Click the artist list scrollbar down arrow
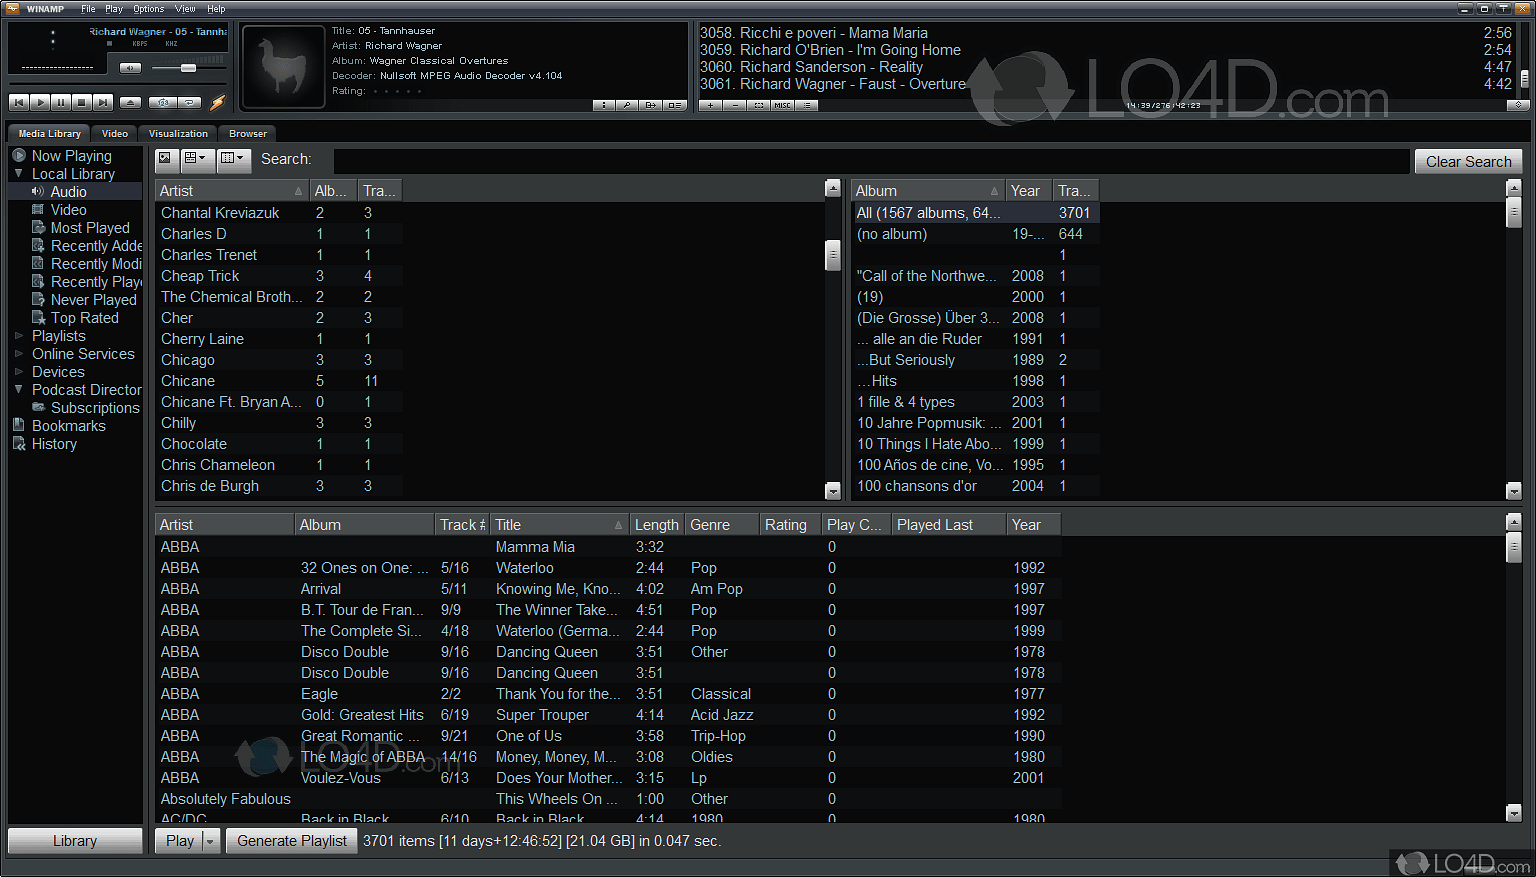The height and width of the screenshot is (877, 1536). [x=833, y=491]
